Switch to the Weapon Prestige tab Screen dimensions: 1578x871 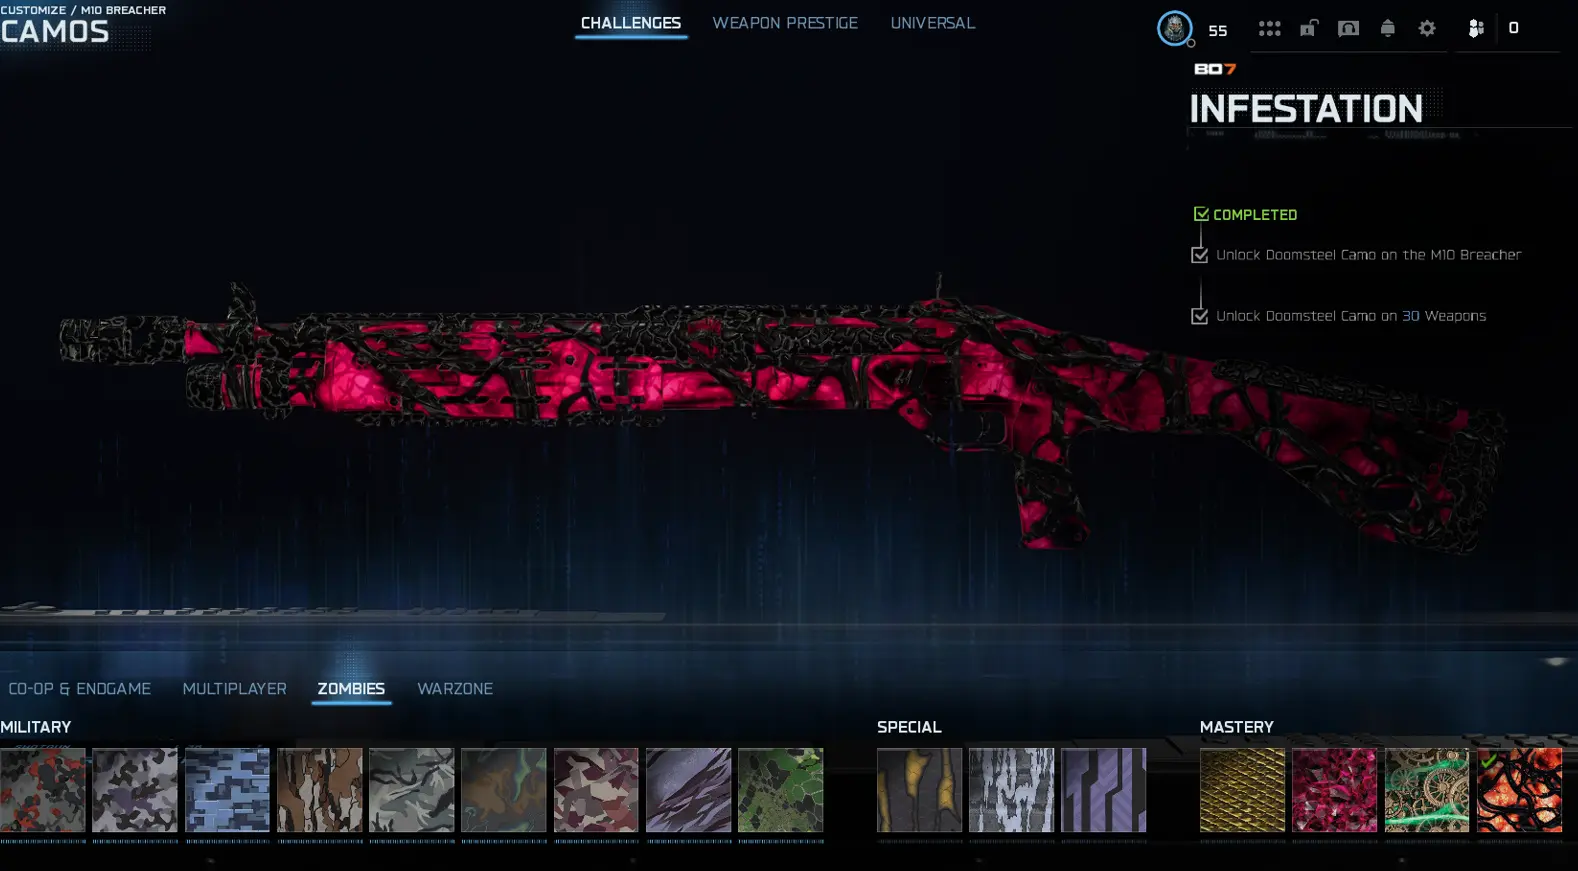[x=785, y=23]
